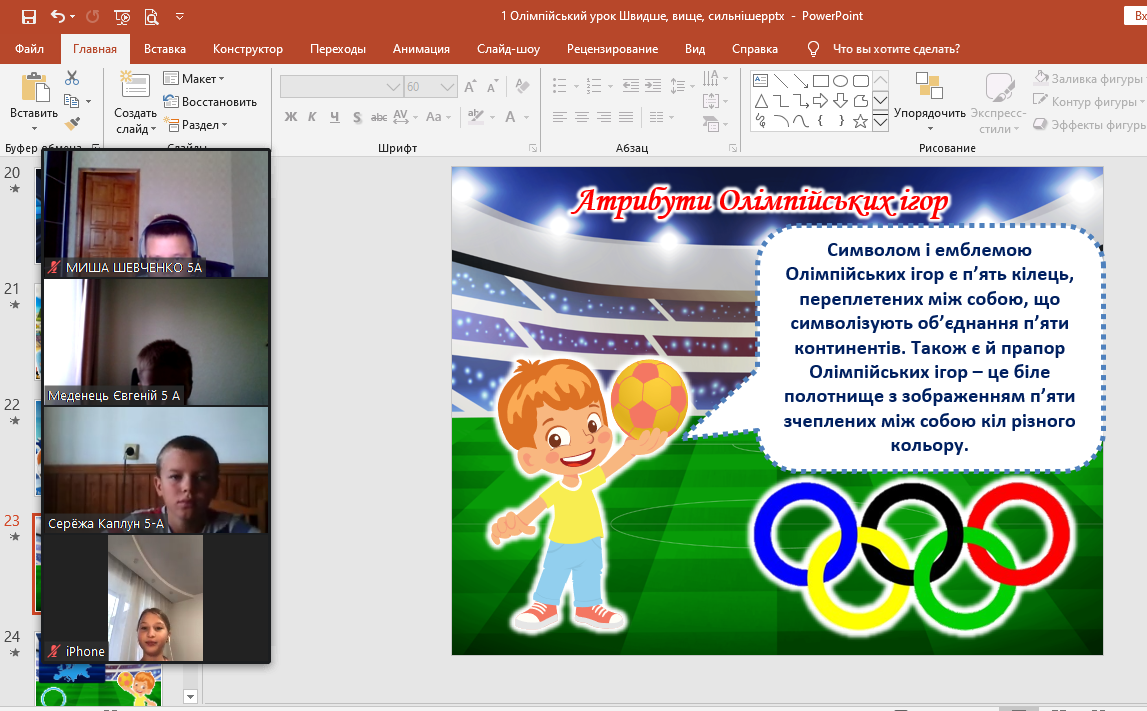This screenshot has width=1147, height=711.
Task: Create a new slide (Создать слайд)
Action: click(135, 102)
